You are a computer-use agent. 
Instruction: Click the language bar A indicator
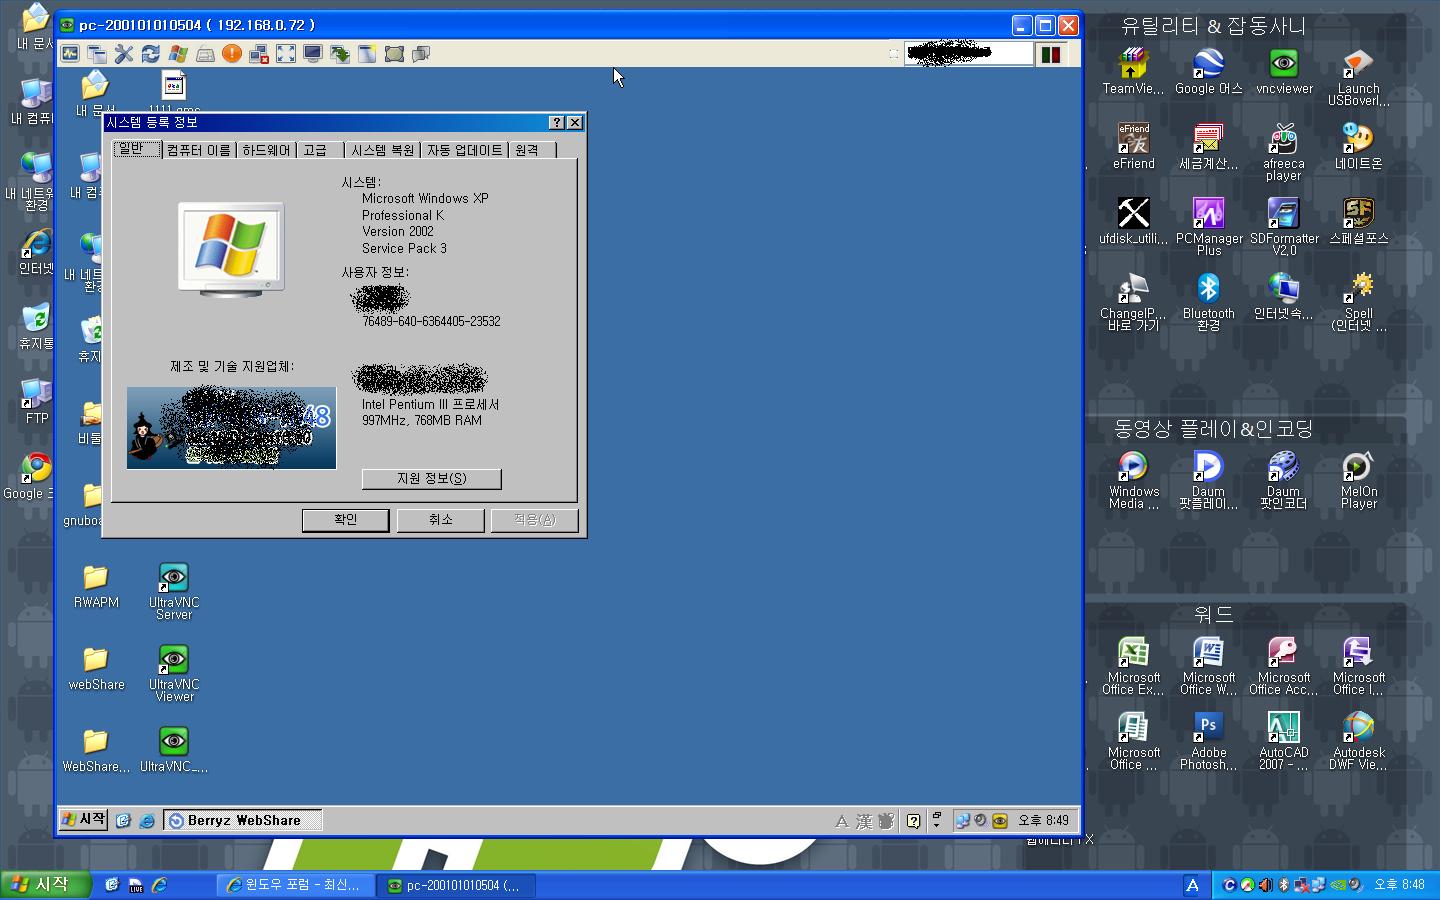[x=1192, y=885]
